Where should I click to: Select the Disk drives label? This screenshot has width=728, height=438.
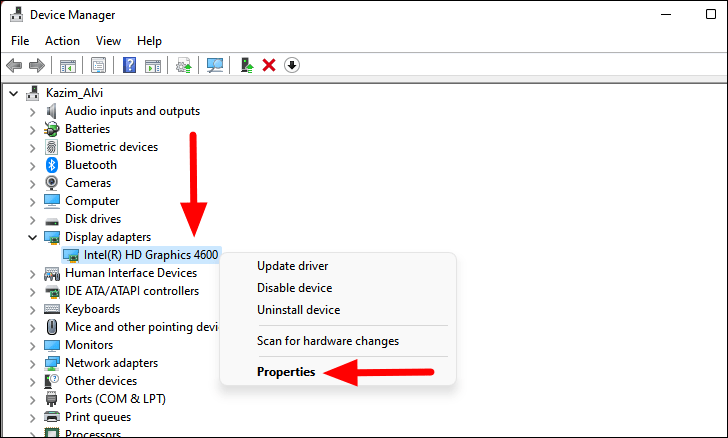click(93, 219)
